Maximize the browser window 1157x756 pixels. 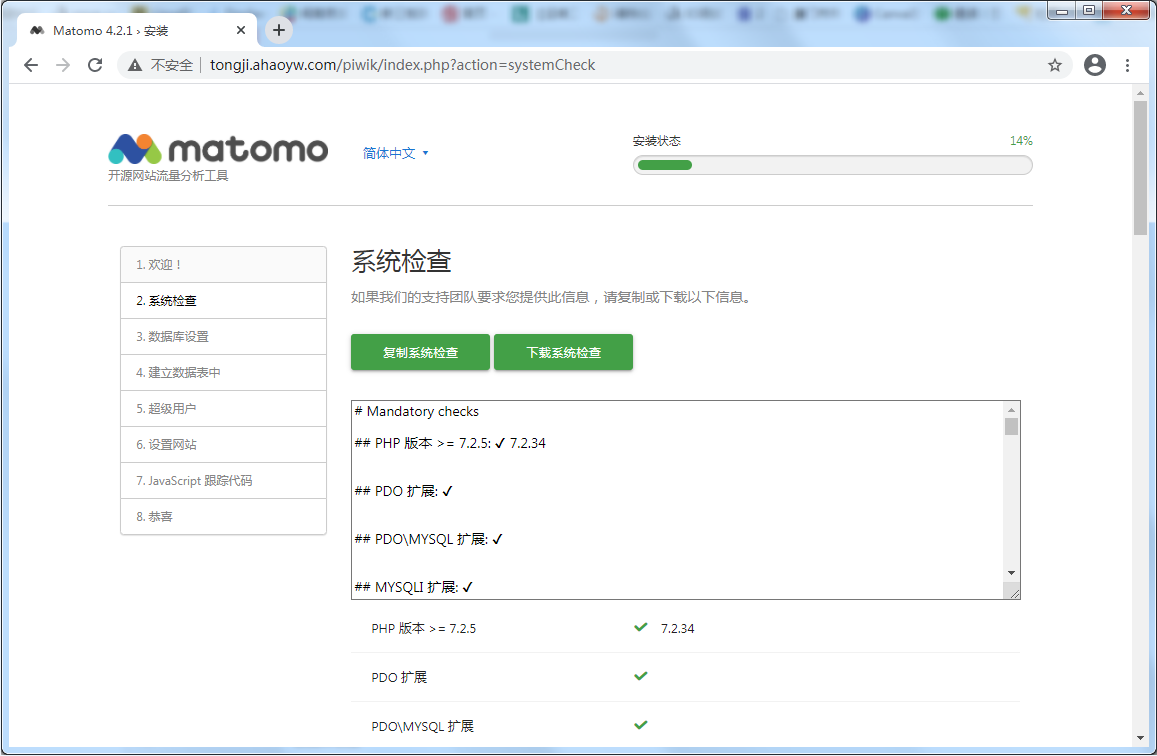pyautogui.click(x=1088, y=10)
